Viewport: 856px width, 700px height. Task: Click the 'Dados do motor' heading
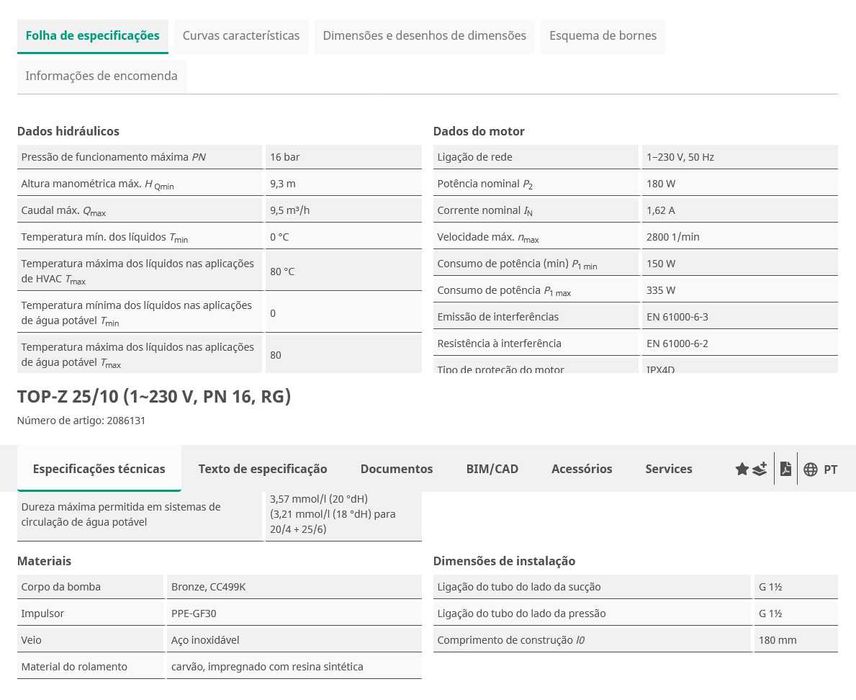coord(479,131)
